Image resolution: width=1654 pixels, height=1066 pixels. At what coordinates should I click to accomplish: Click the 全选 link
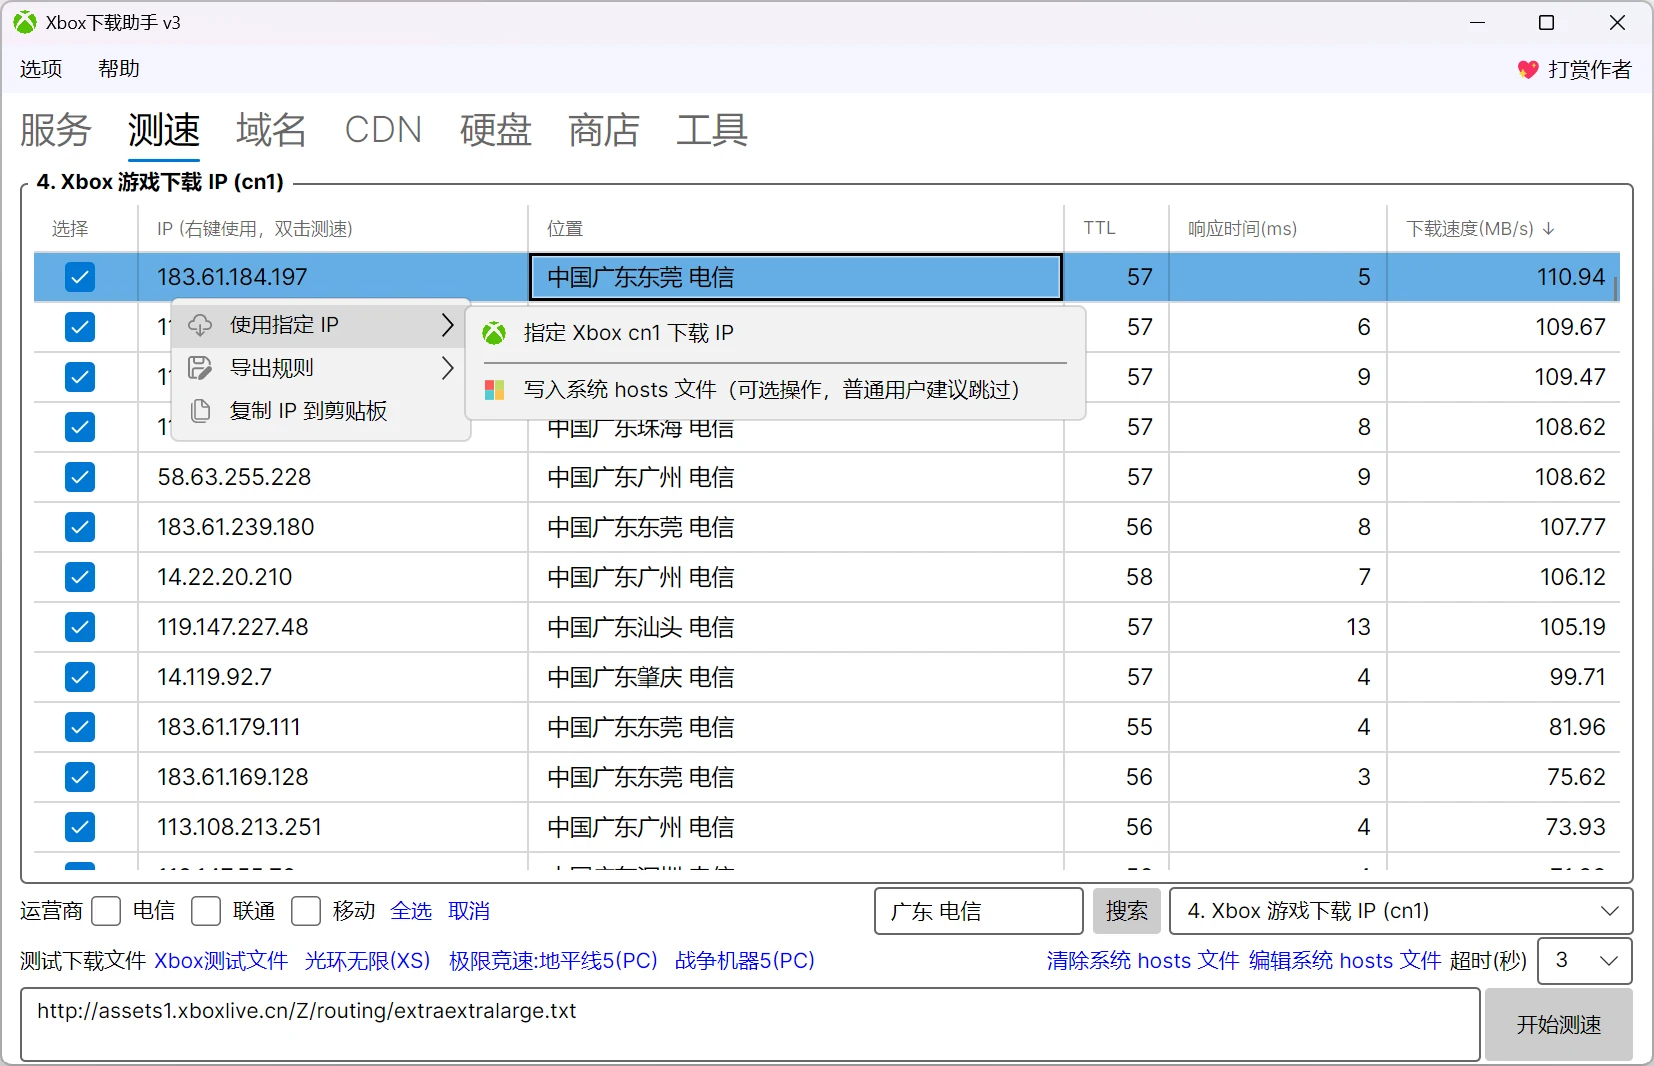[x=411, y=911]
